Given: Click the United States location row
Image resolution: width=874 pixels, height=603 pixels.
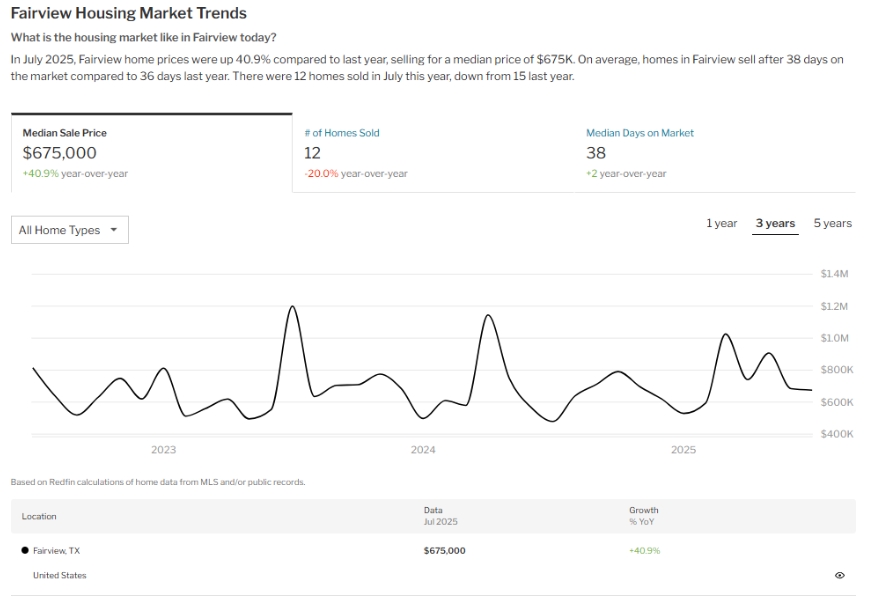Looking at the screenshot, I should pos(60,575).
